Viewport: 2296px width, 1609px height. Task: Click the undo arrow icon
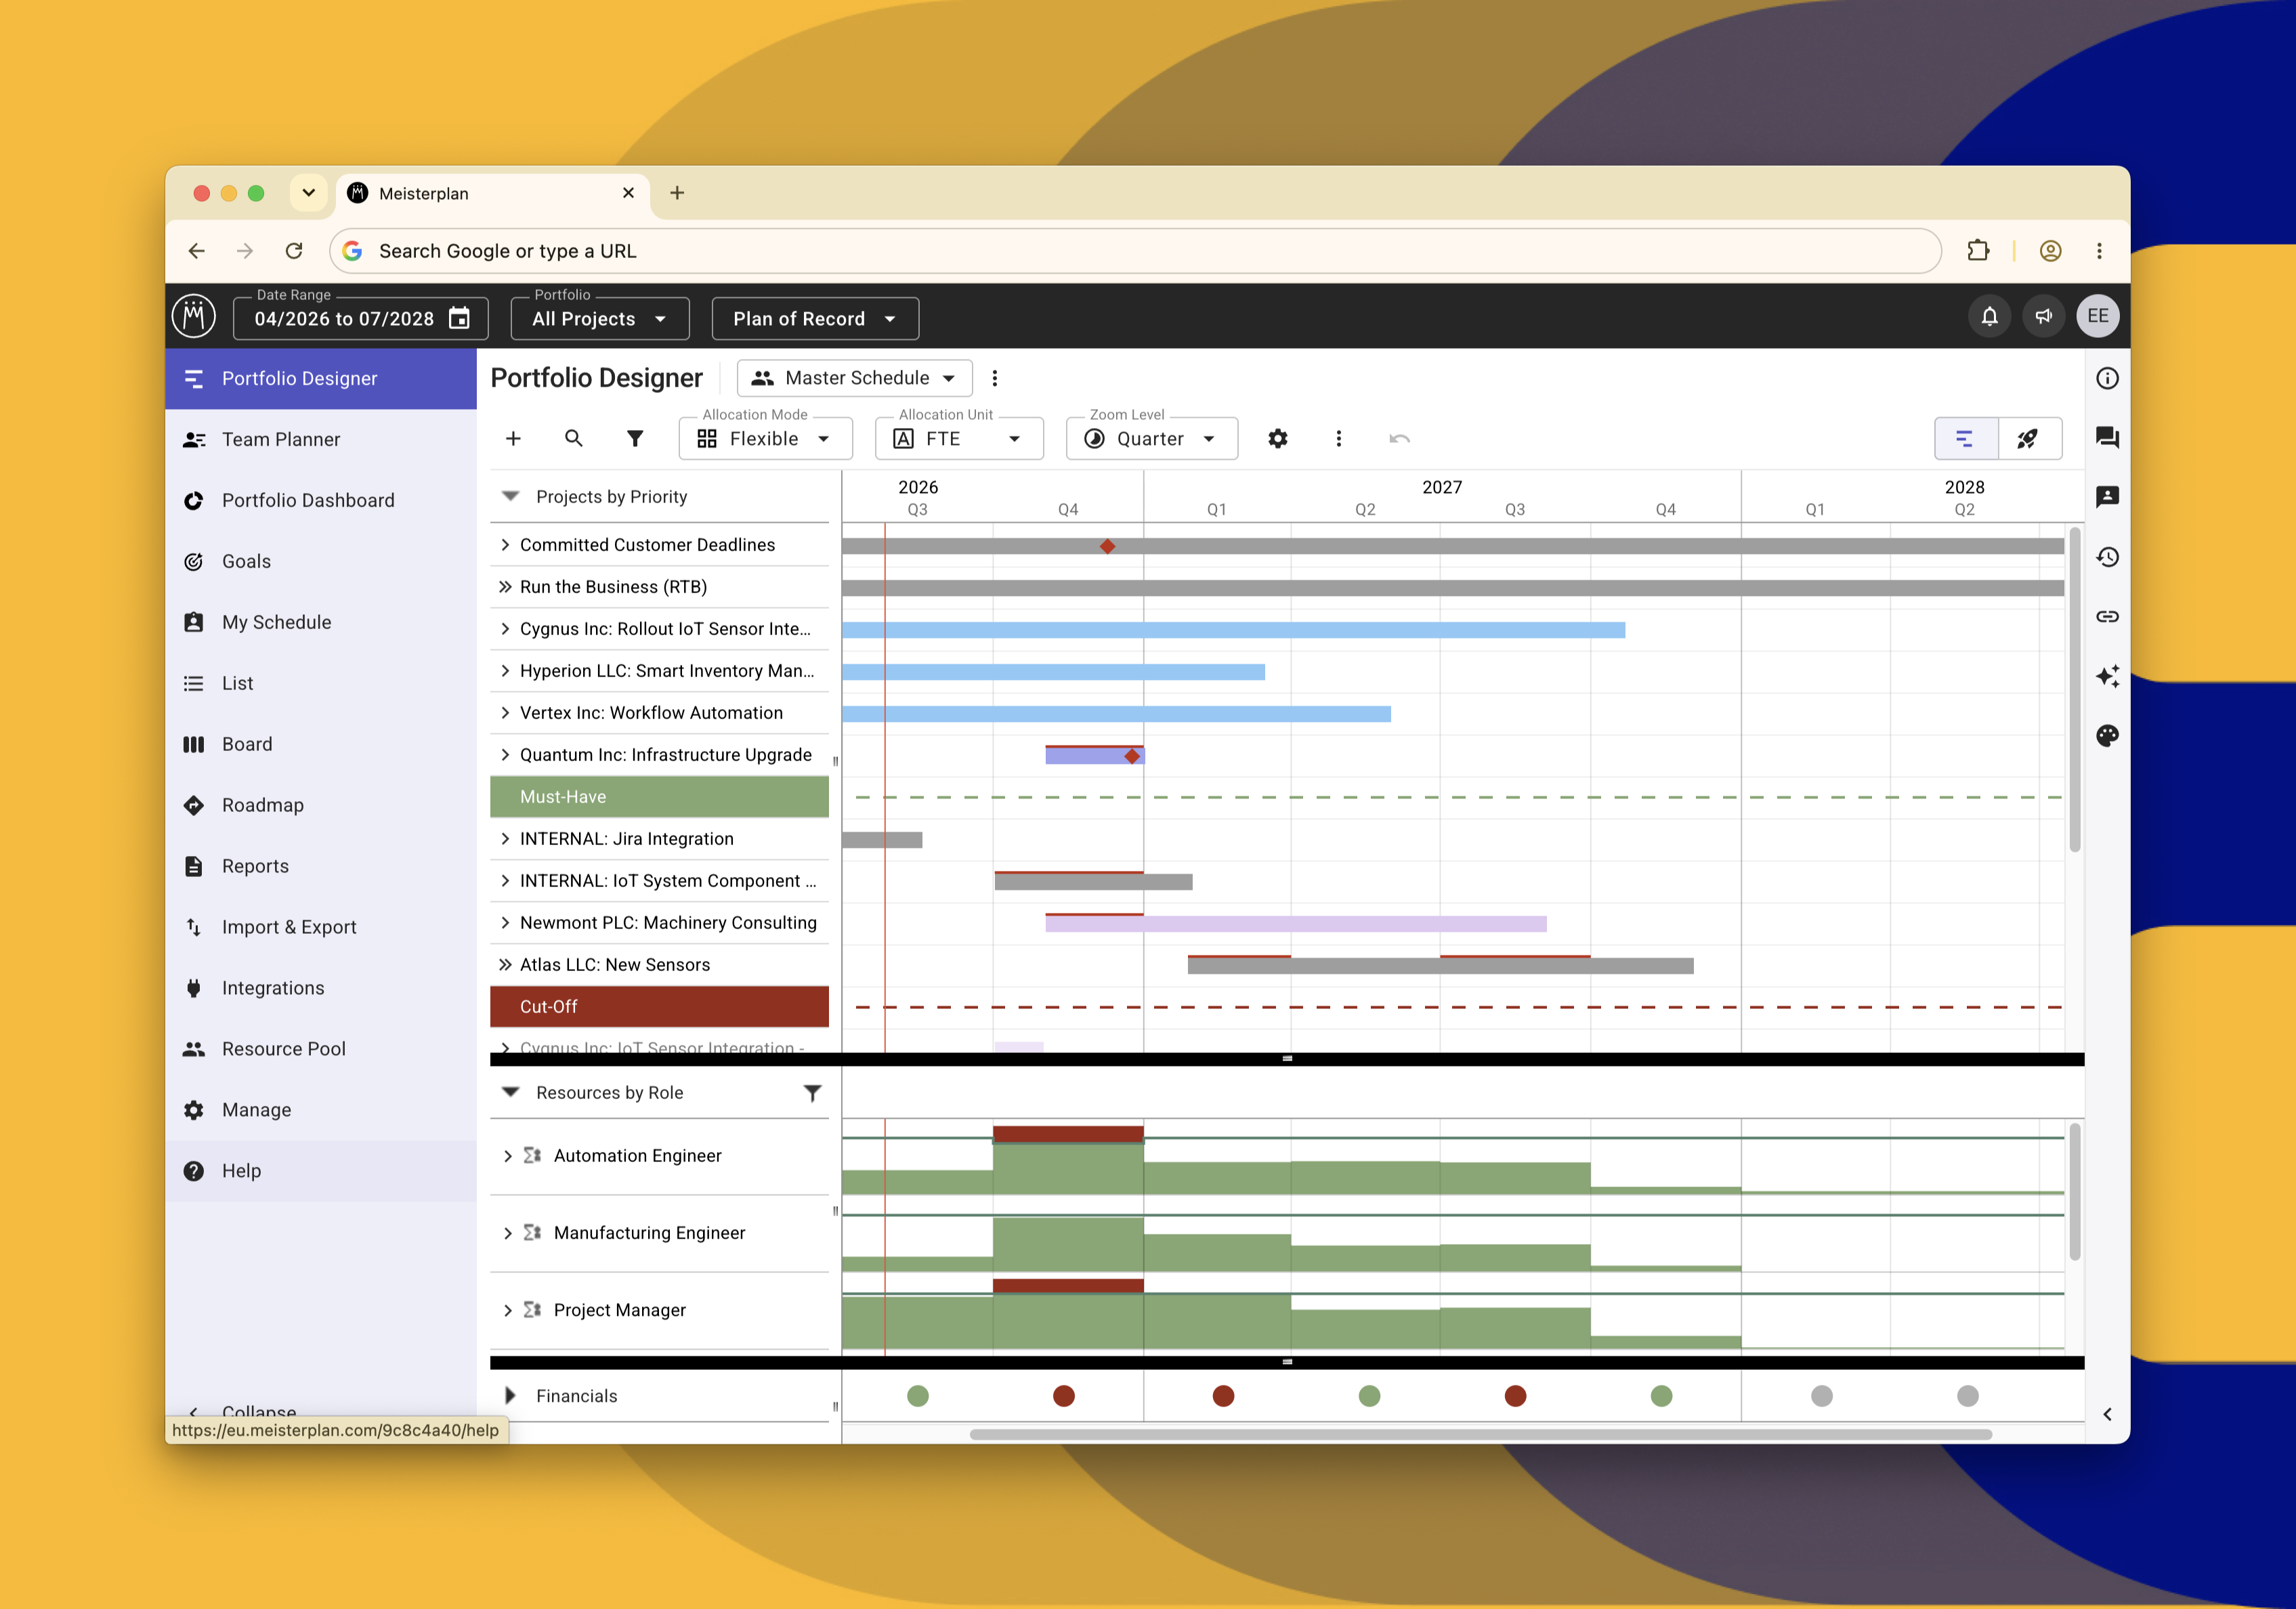tap(1399, 438)
